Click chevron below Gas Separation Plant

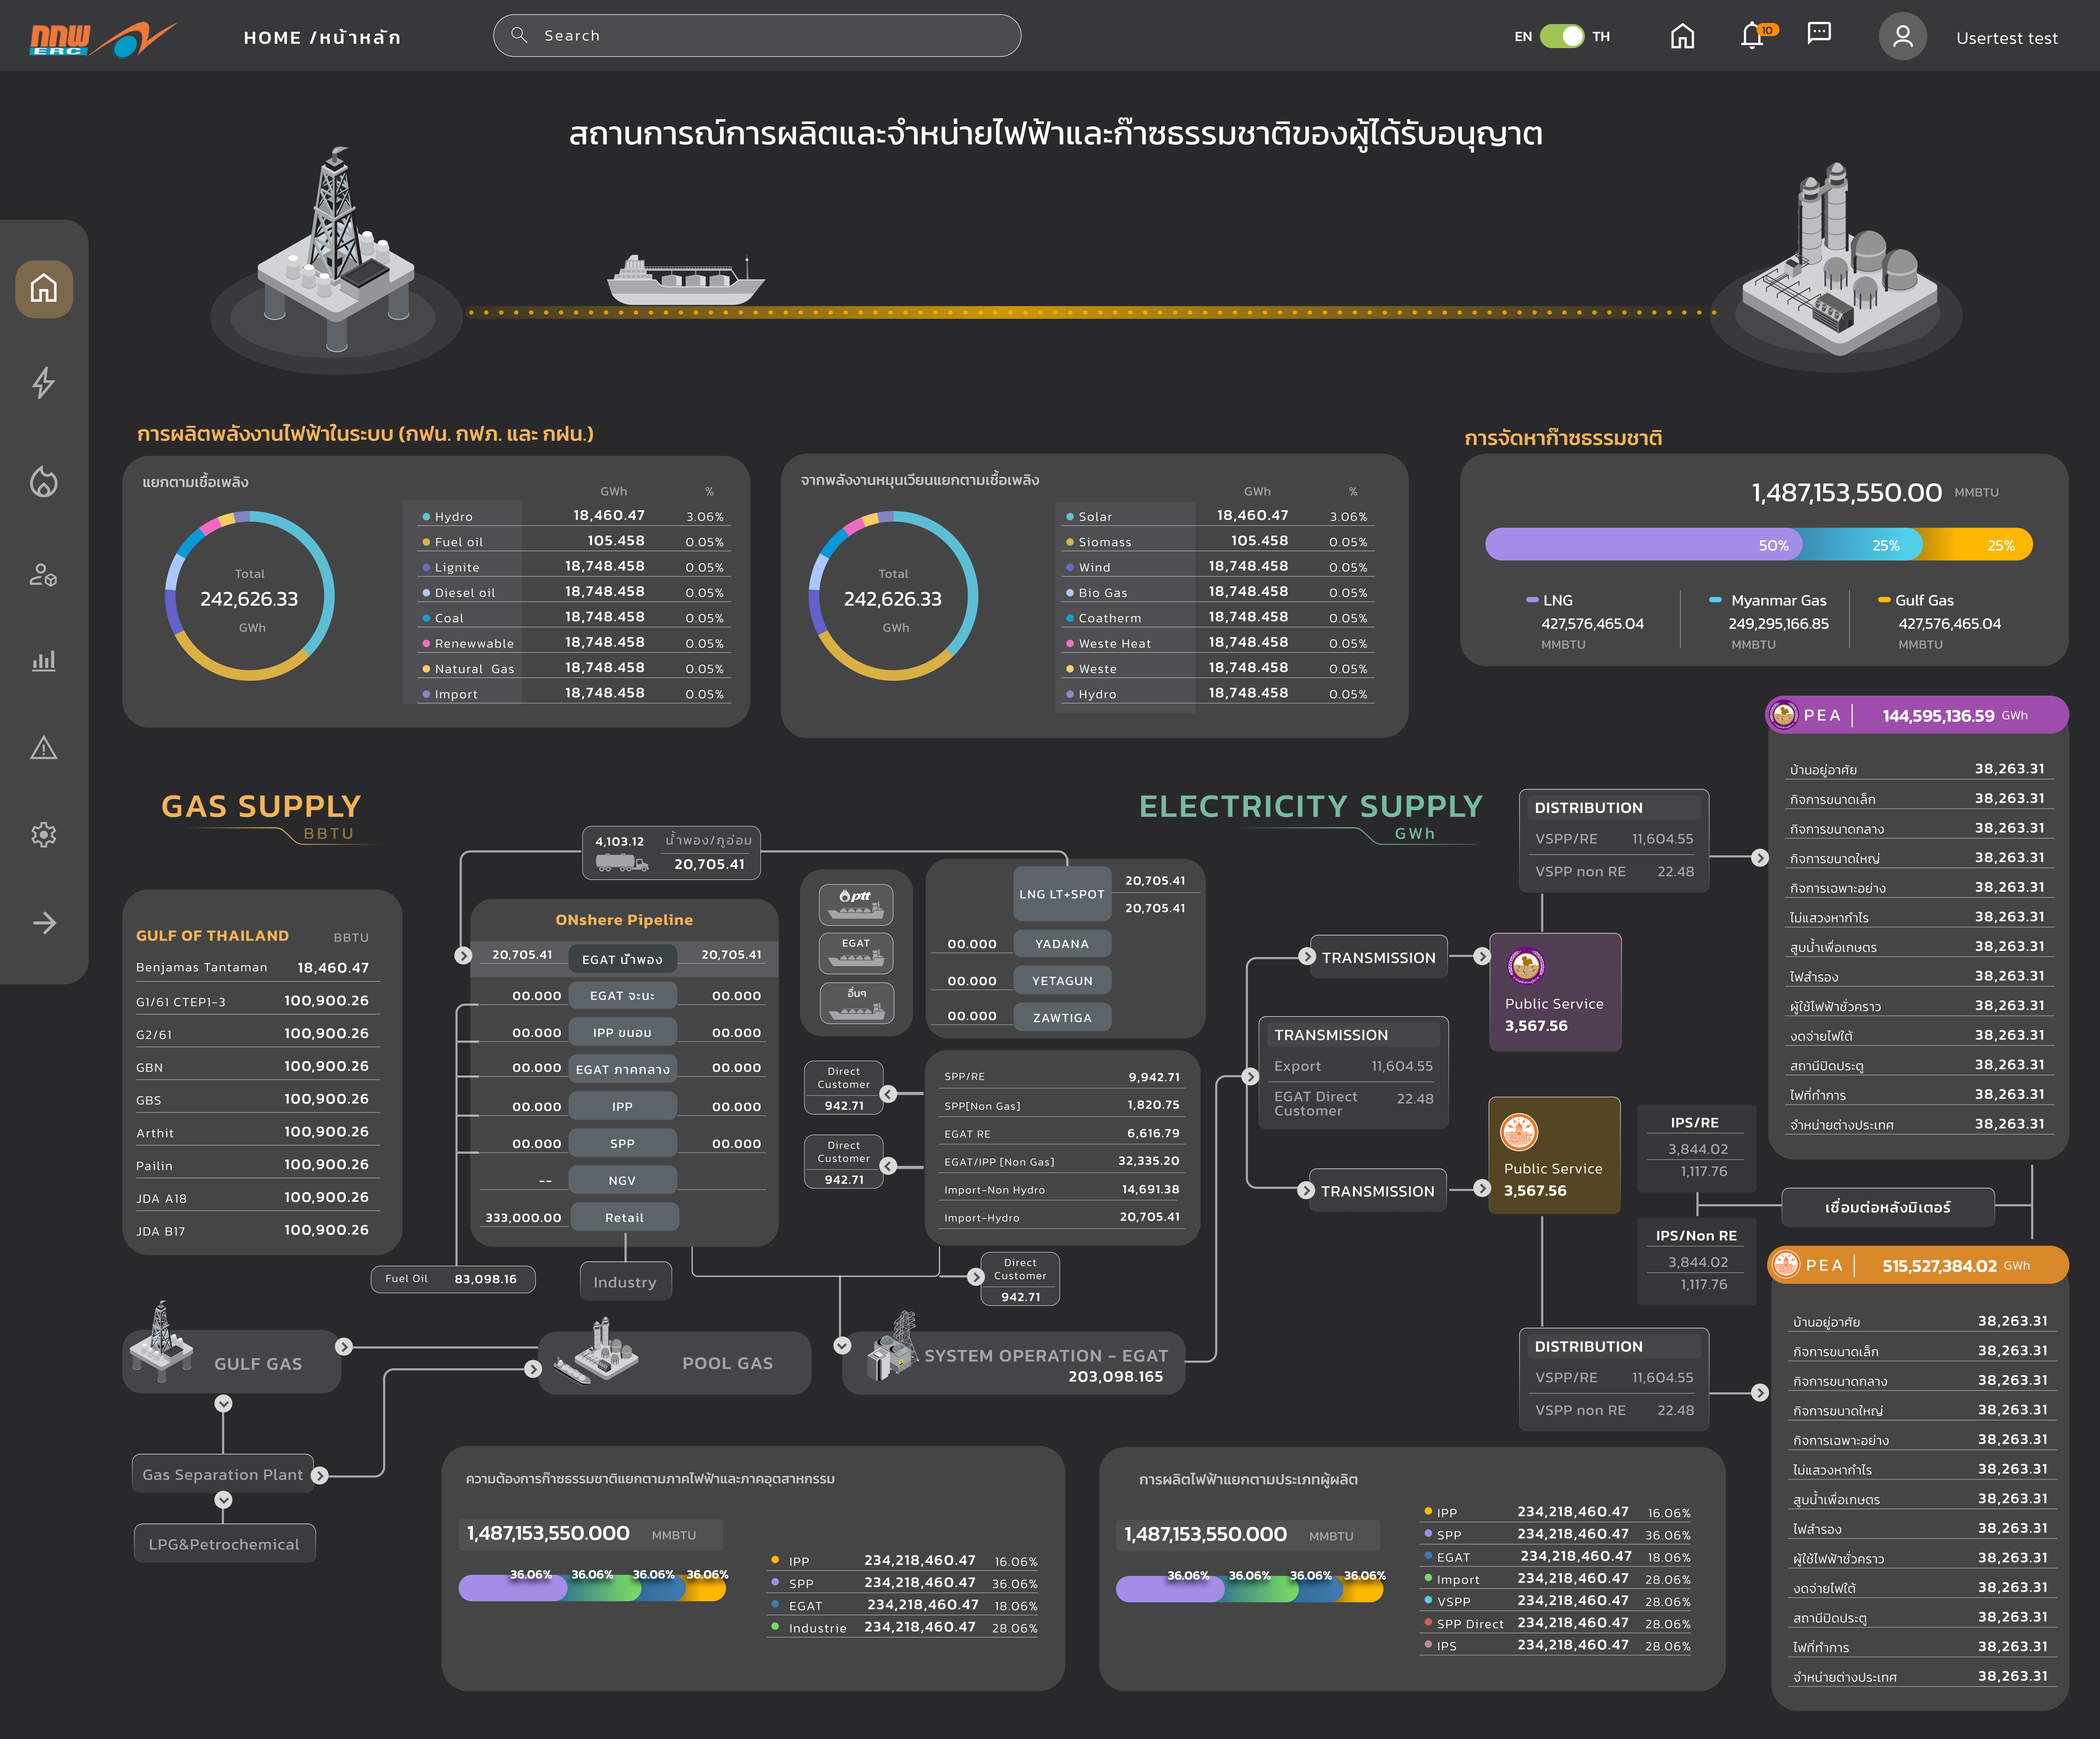click(x=224, y=1500)
